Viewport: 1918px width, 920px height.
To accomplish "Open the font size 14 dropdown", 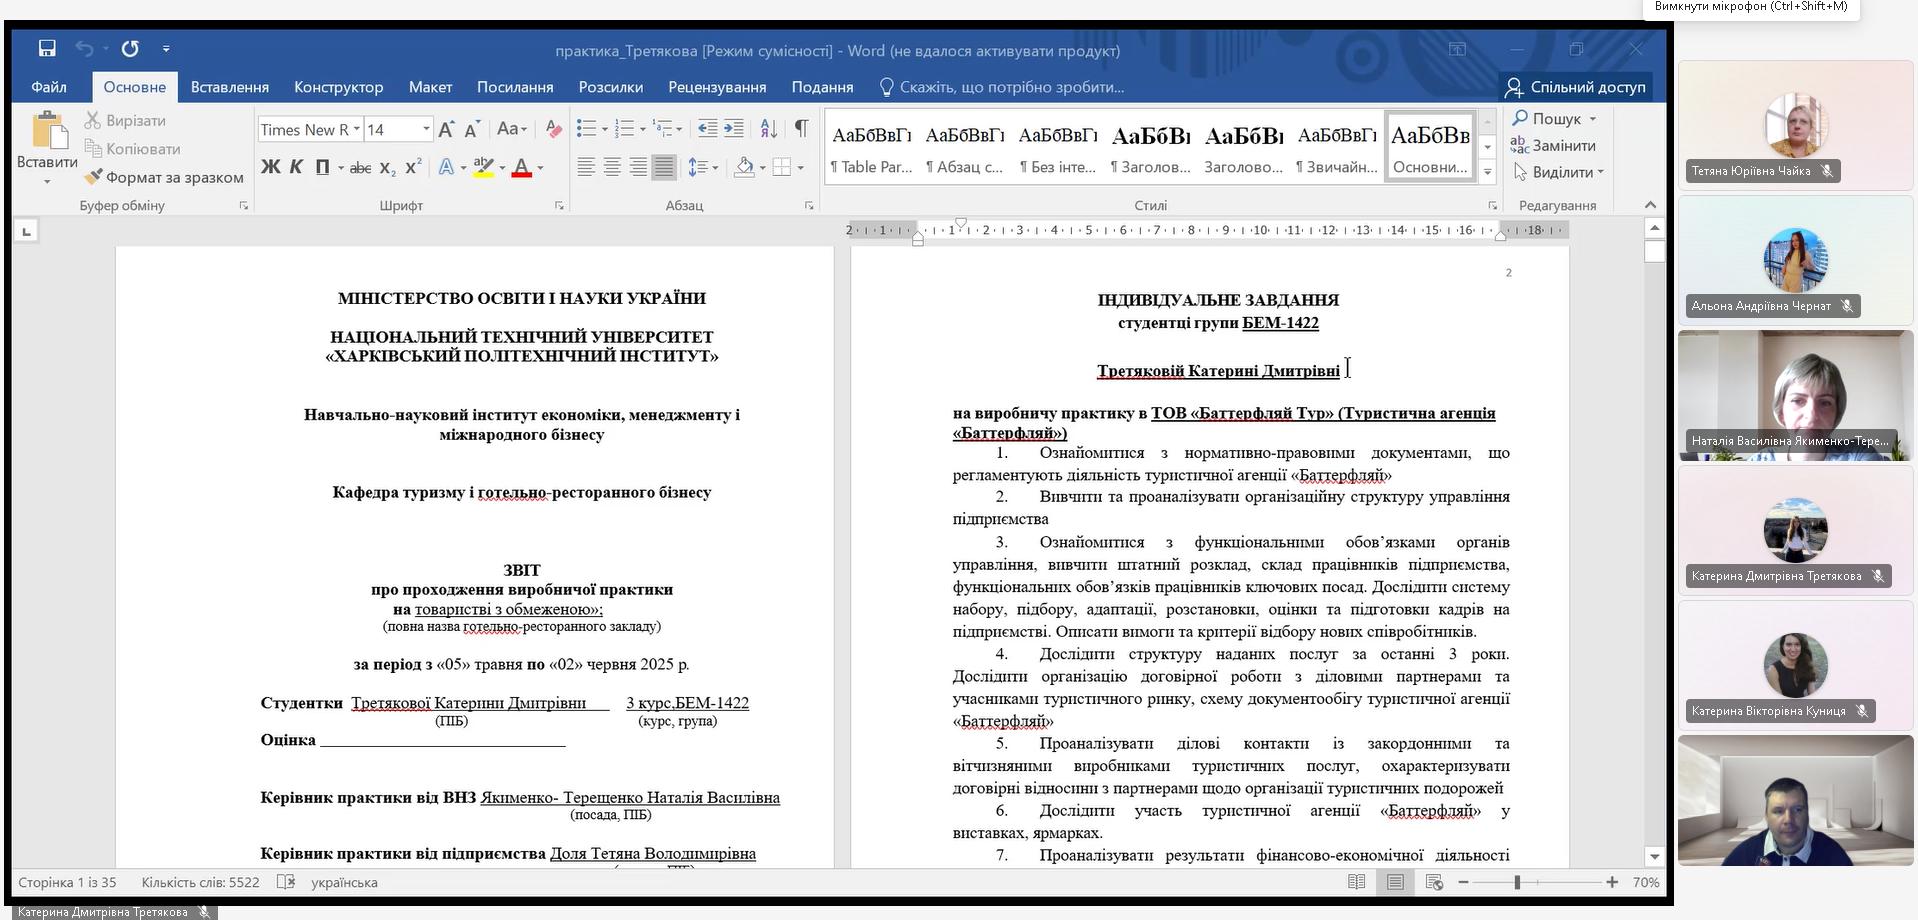I will click(426, 129).
